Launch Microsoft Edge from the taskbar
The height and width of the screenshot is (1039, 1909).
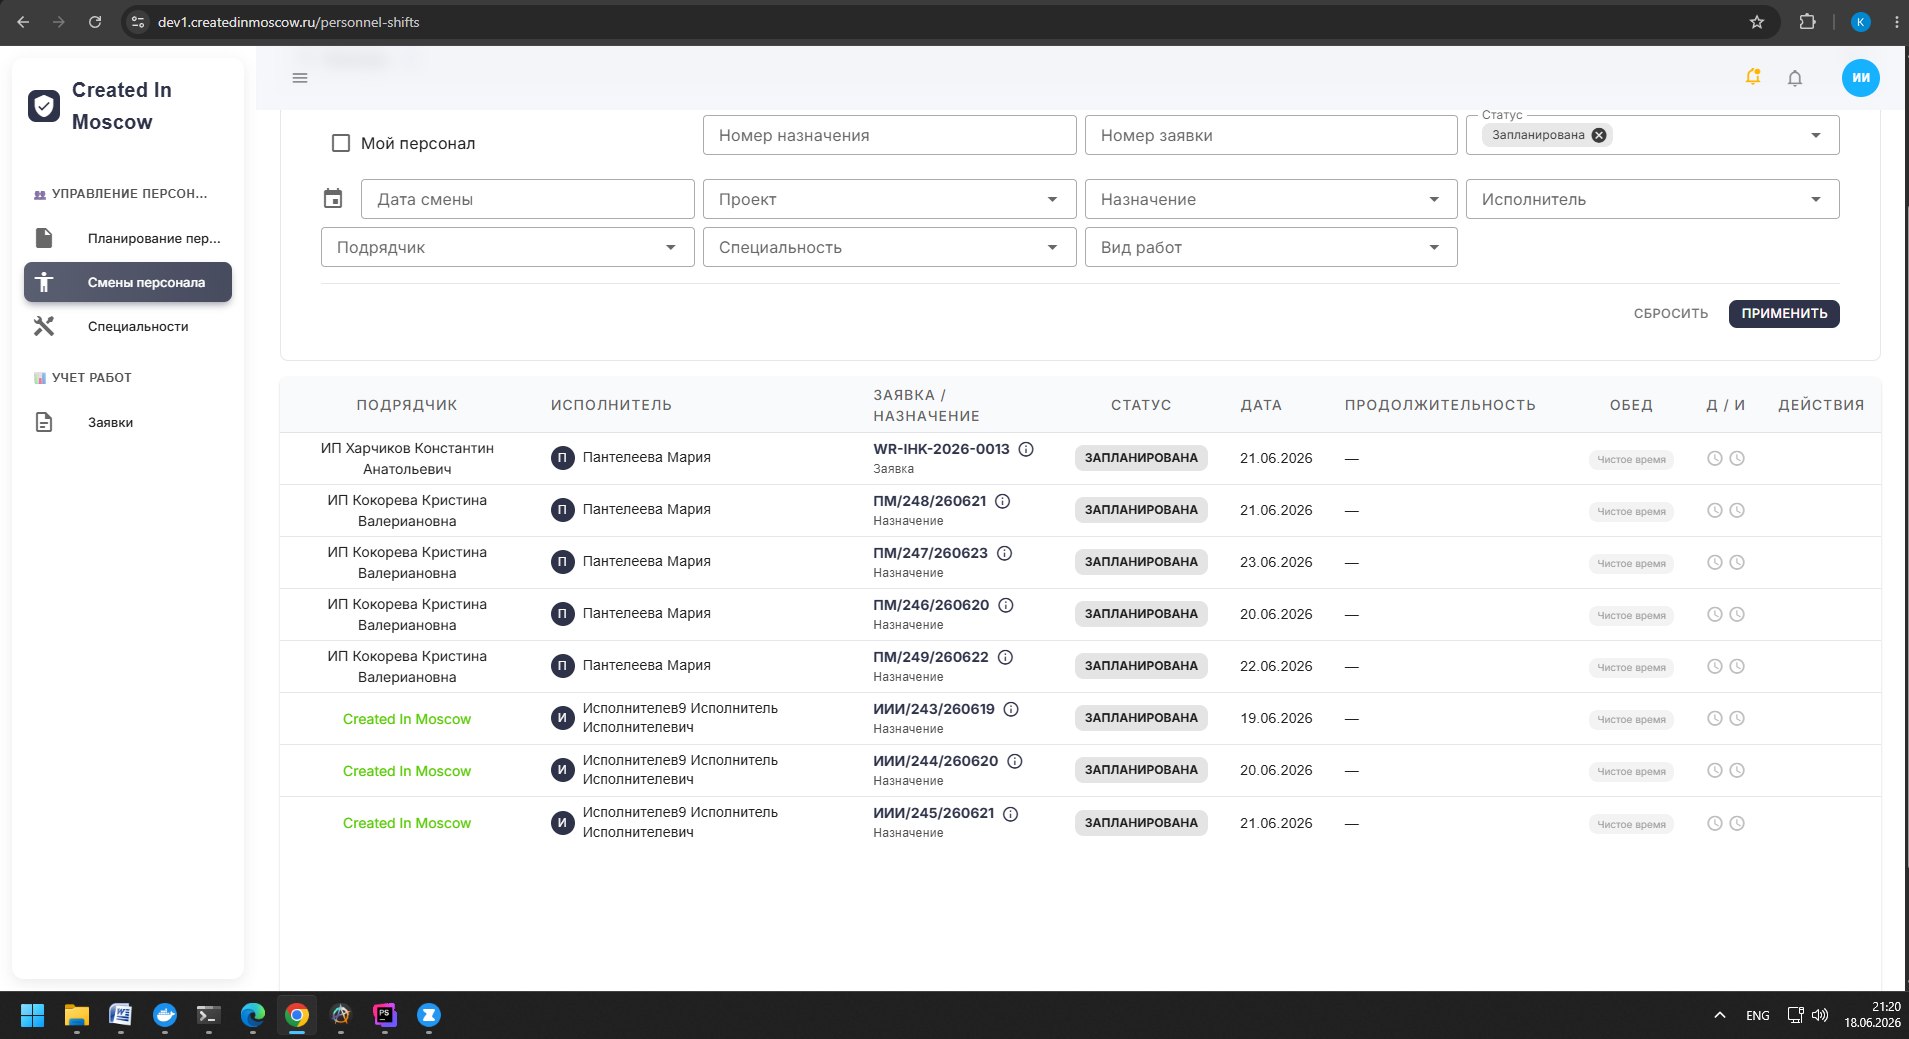[253, 1016]
